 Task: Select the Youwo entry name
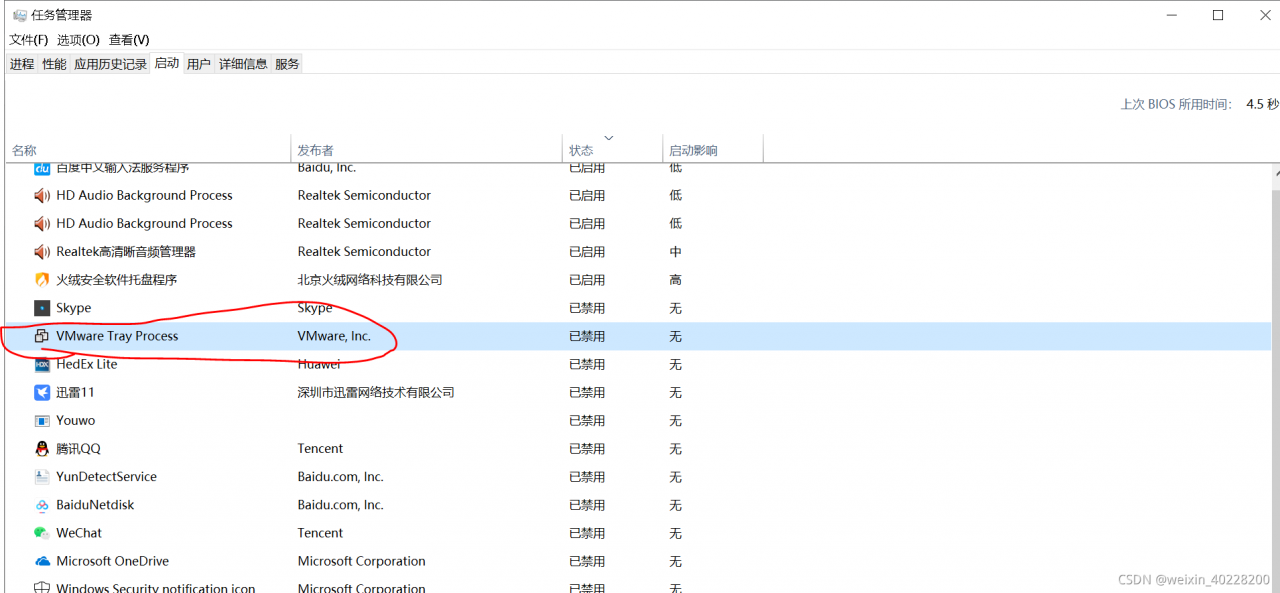click(x=76, y=421)
